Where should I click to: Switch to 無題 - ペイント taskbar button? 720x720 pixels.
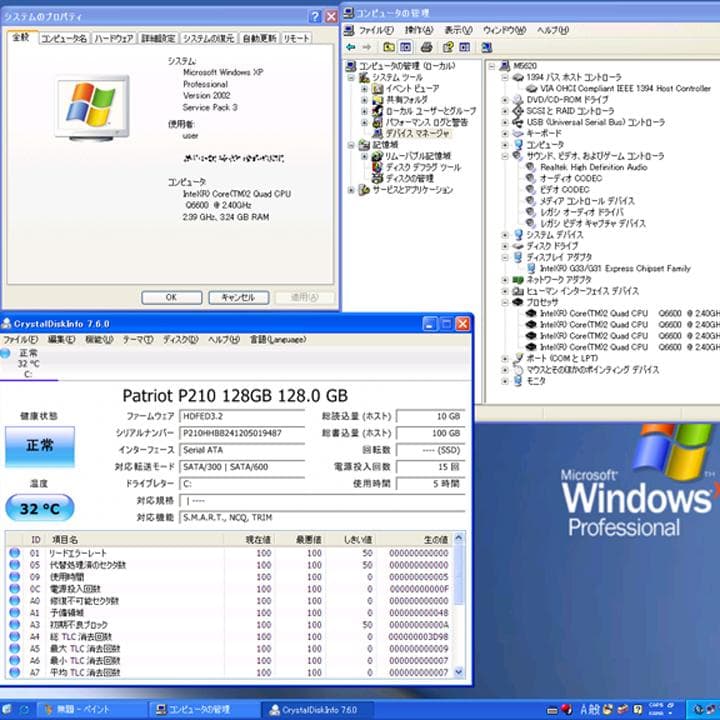click(91, 709)
